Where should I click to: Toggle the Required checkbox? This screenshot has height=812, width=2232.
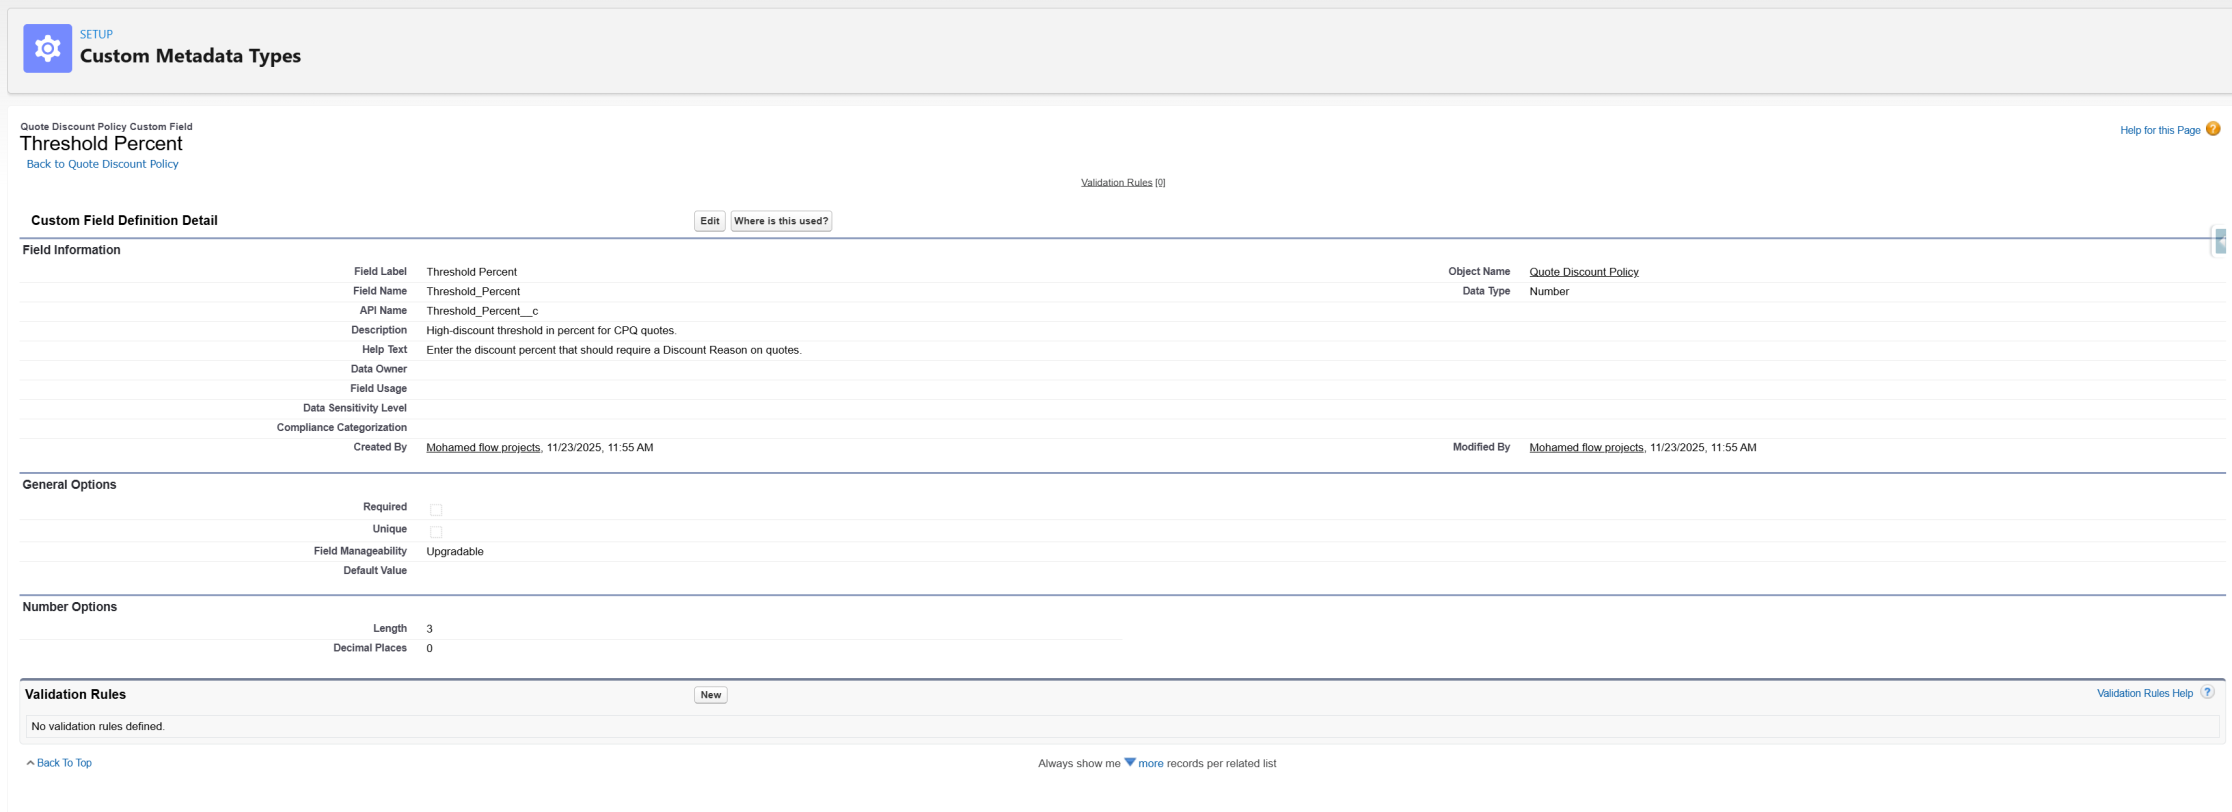(x=436, y=510)
